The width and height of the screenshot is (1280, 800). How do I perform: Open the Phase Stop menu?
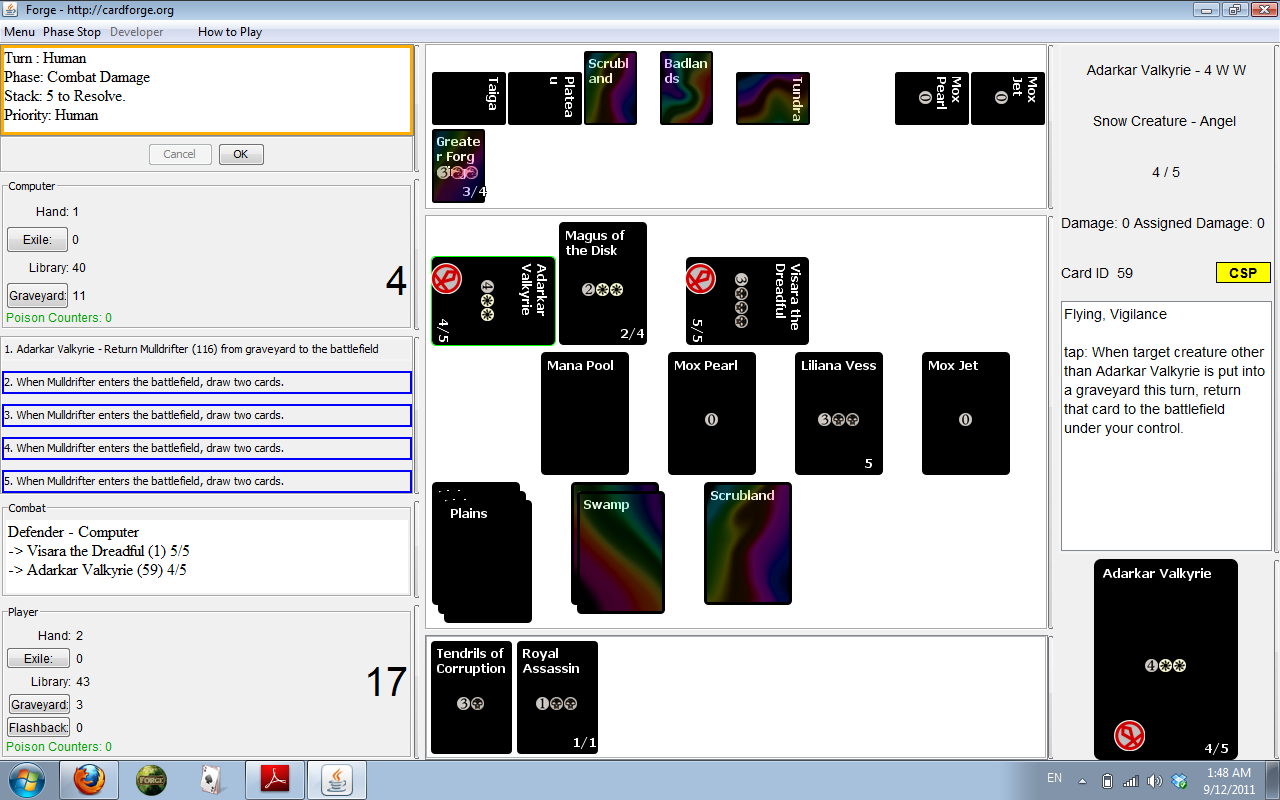point(72,32)
